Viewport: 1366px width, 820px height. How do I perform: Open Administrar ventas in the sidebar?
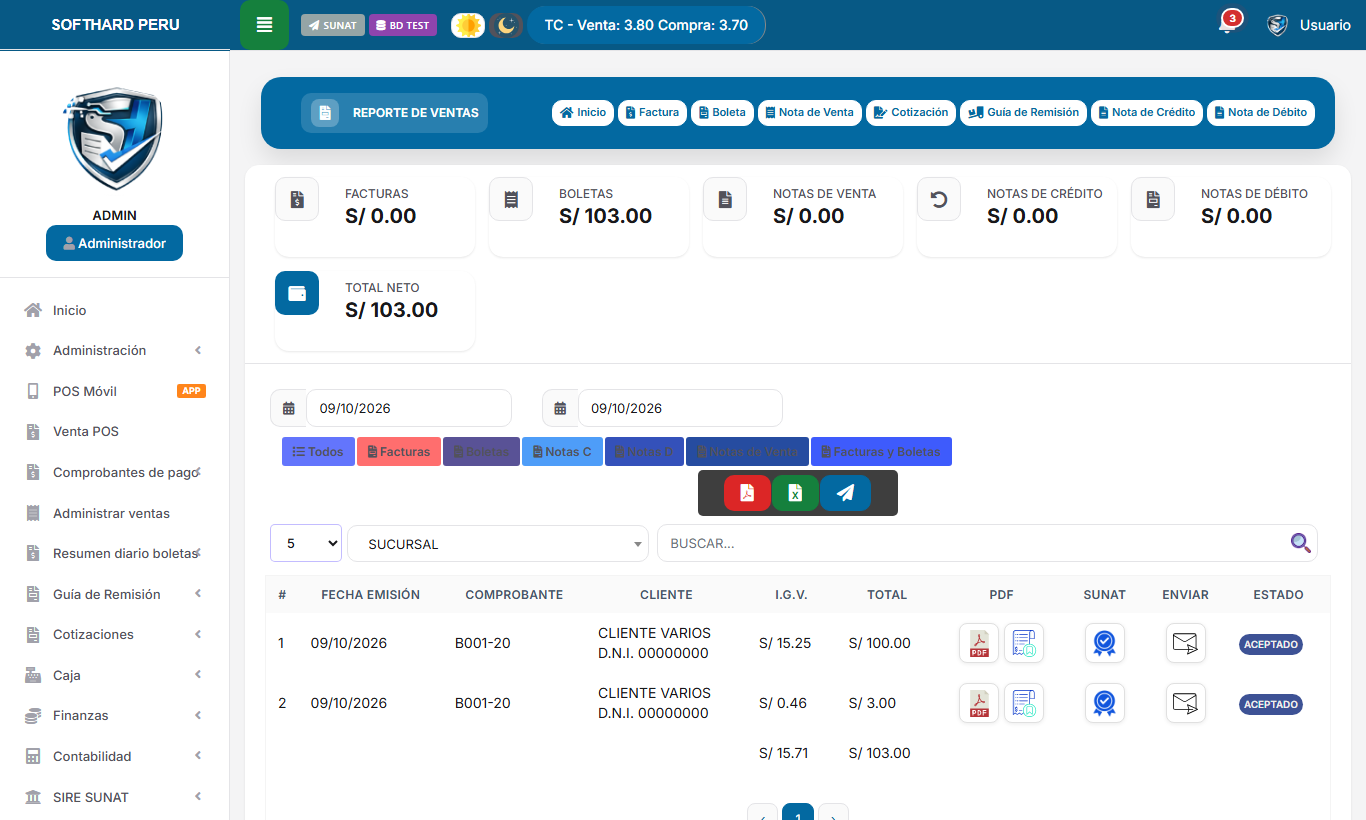[114, 513]
